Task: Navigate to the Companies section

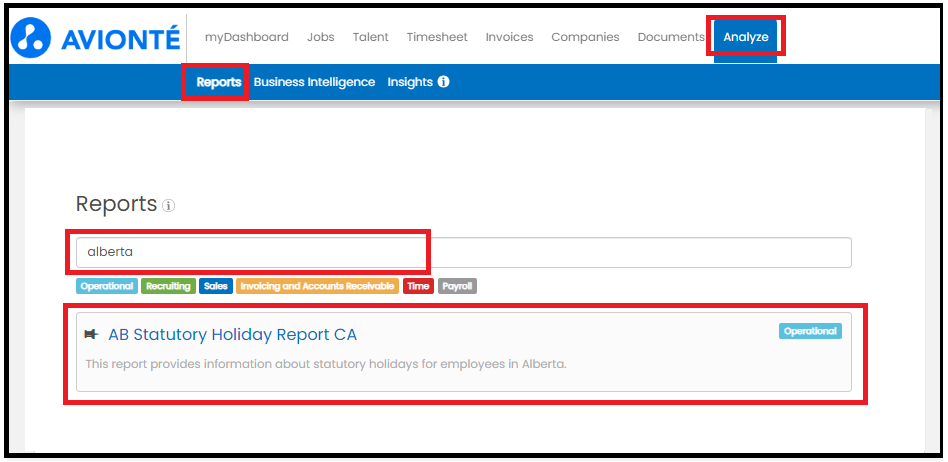Action: pyautogui.click(x=585, y=37)
